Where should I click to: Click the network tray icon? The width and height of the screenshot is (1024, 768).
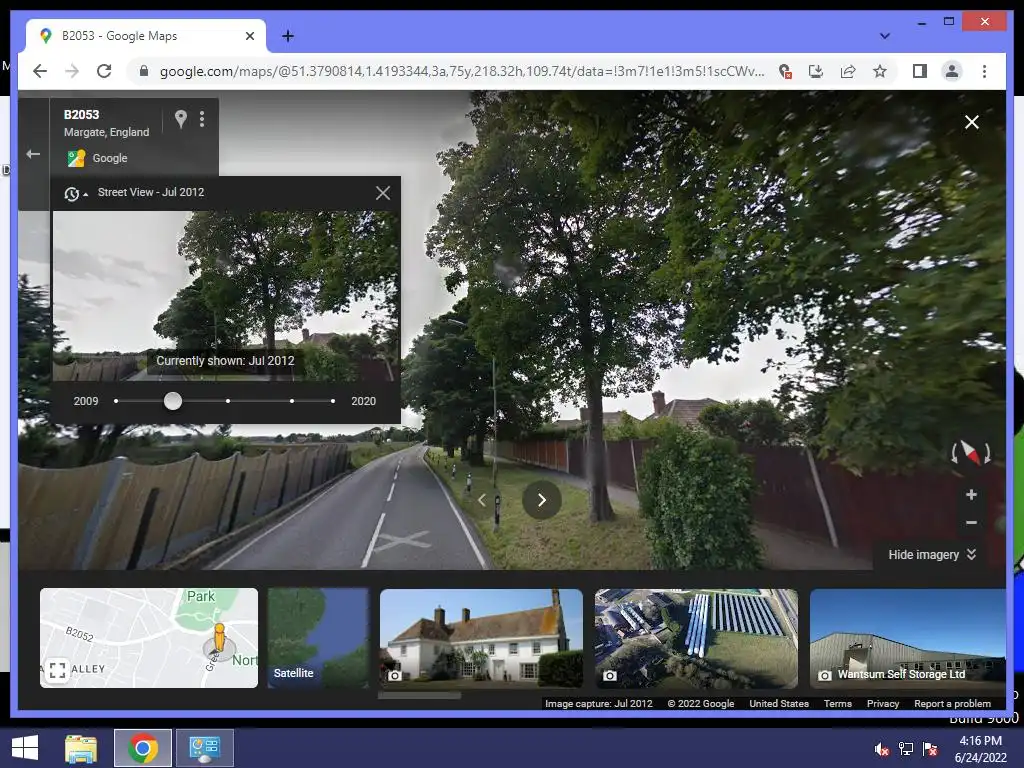[x=906, y=749]
